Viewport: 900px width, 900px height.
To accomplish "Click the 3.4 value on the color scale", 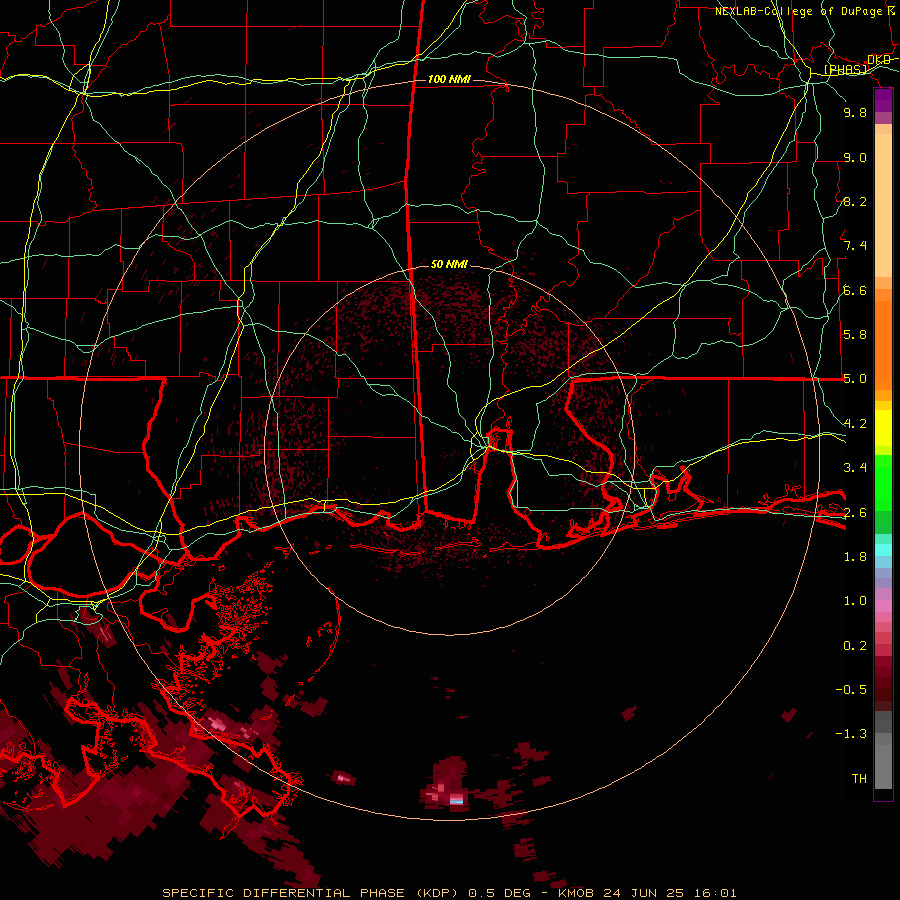I will click(x=855, y=468).
